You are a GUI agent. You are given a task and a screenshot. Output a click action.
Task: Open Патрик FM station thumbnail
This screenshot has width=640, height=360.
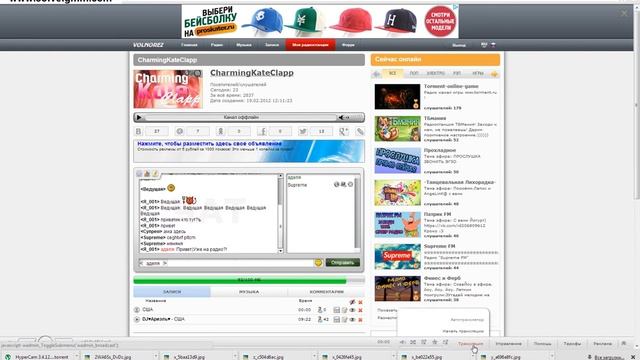[x=397, y=224]
